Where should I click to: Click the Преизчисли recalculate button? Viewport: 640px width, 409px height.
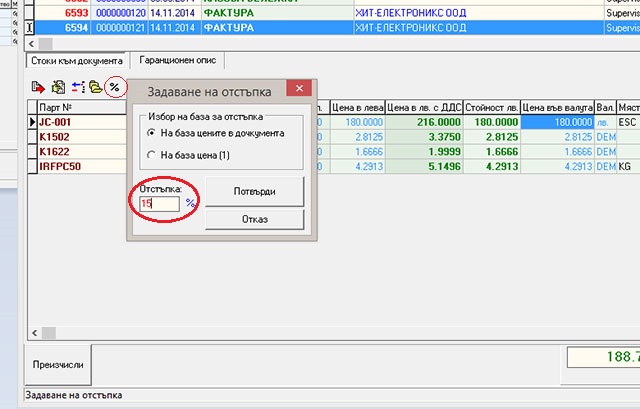pos(58,365)
